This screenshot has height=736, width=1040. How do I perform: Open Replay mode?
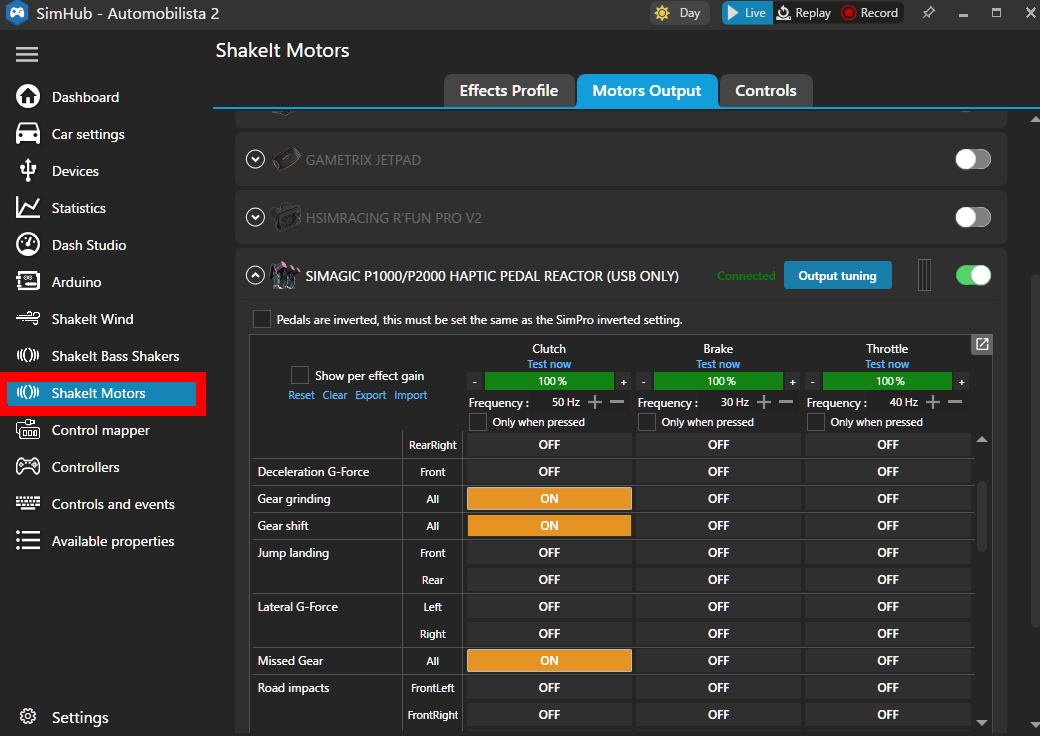pyautogui.click(x=804, y=13)
